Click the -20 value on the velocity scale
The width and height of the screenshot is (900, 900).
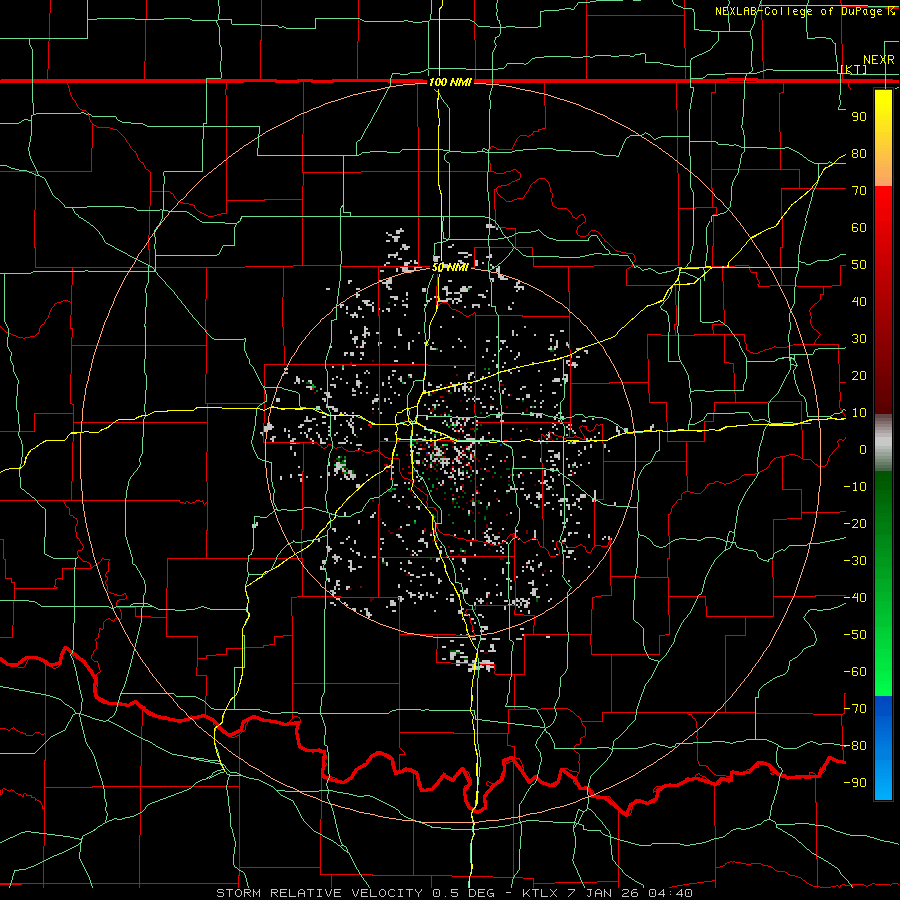tap(855, 524)
